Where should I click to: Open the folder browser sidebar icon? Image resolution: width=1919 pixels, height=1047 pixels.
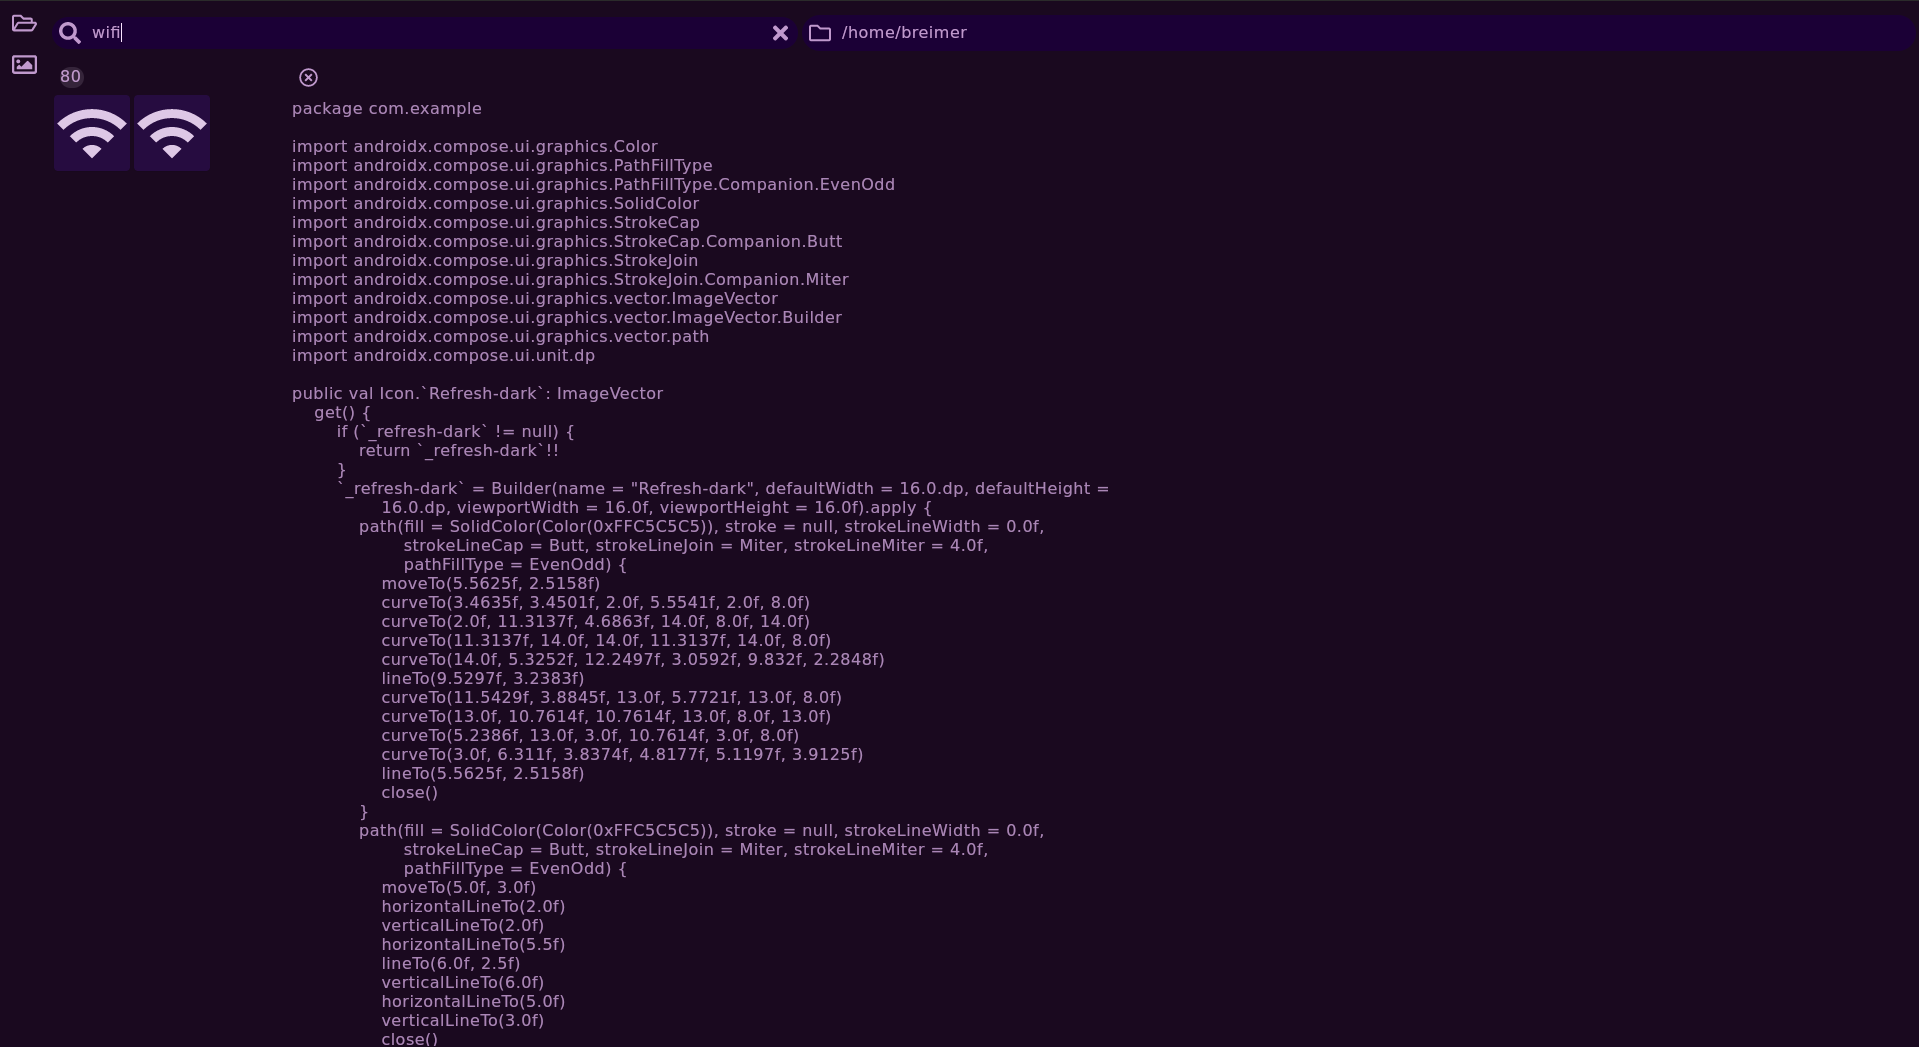(24, 23)
